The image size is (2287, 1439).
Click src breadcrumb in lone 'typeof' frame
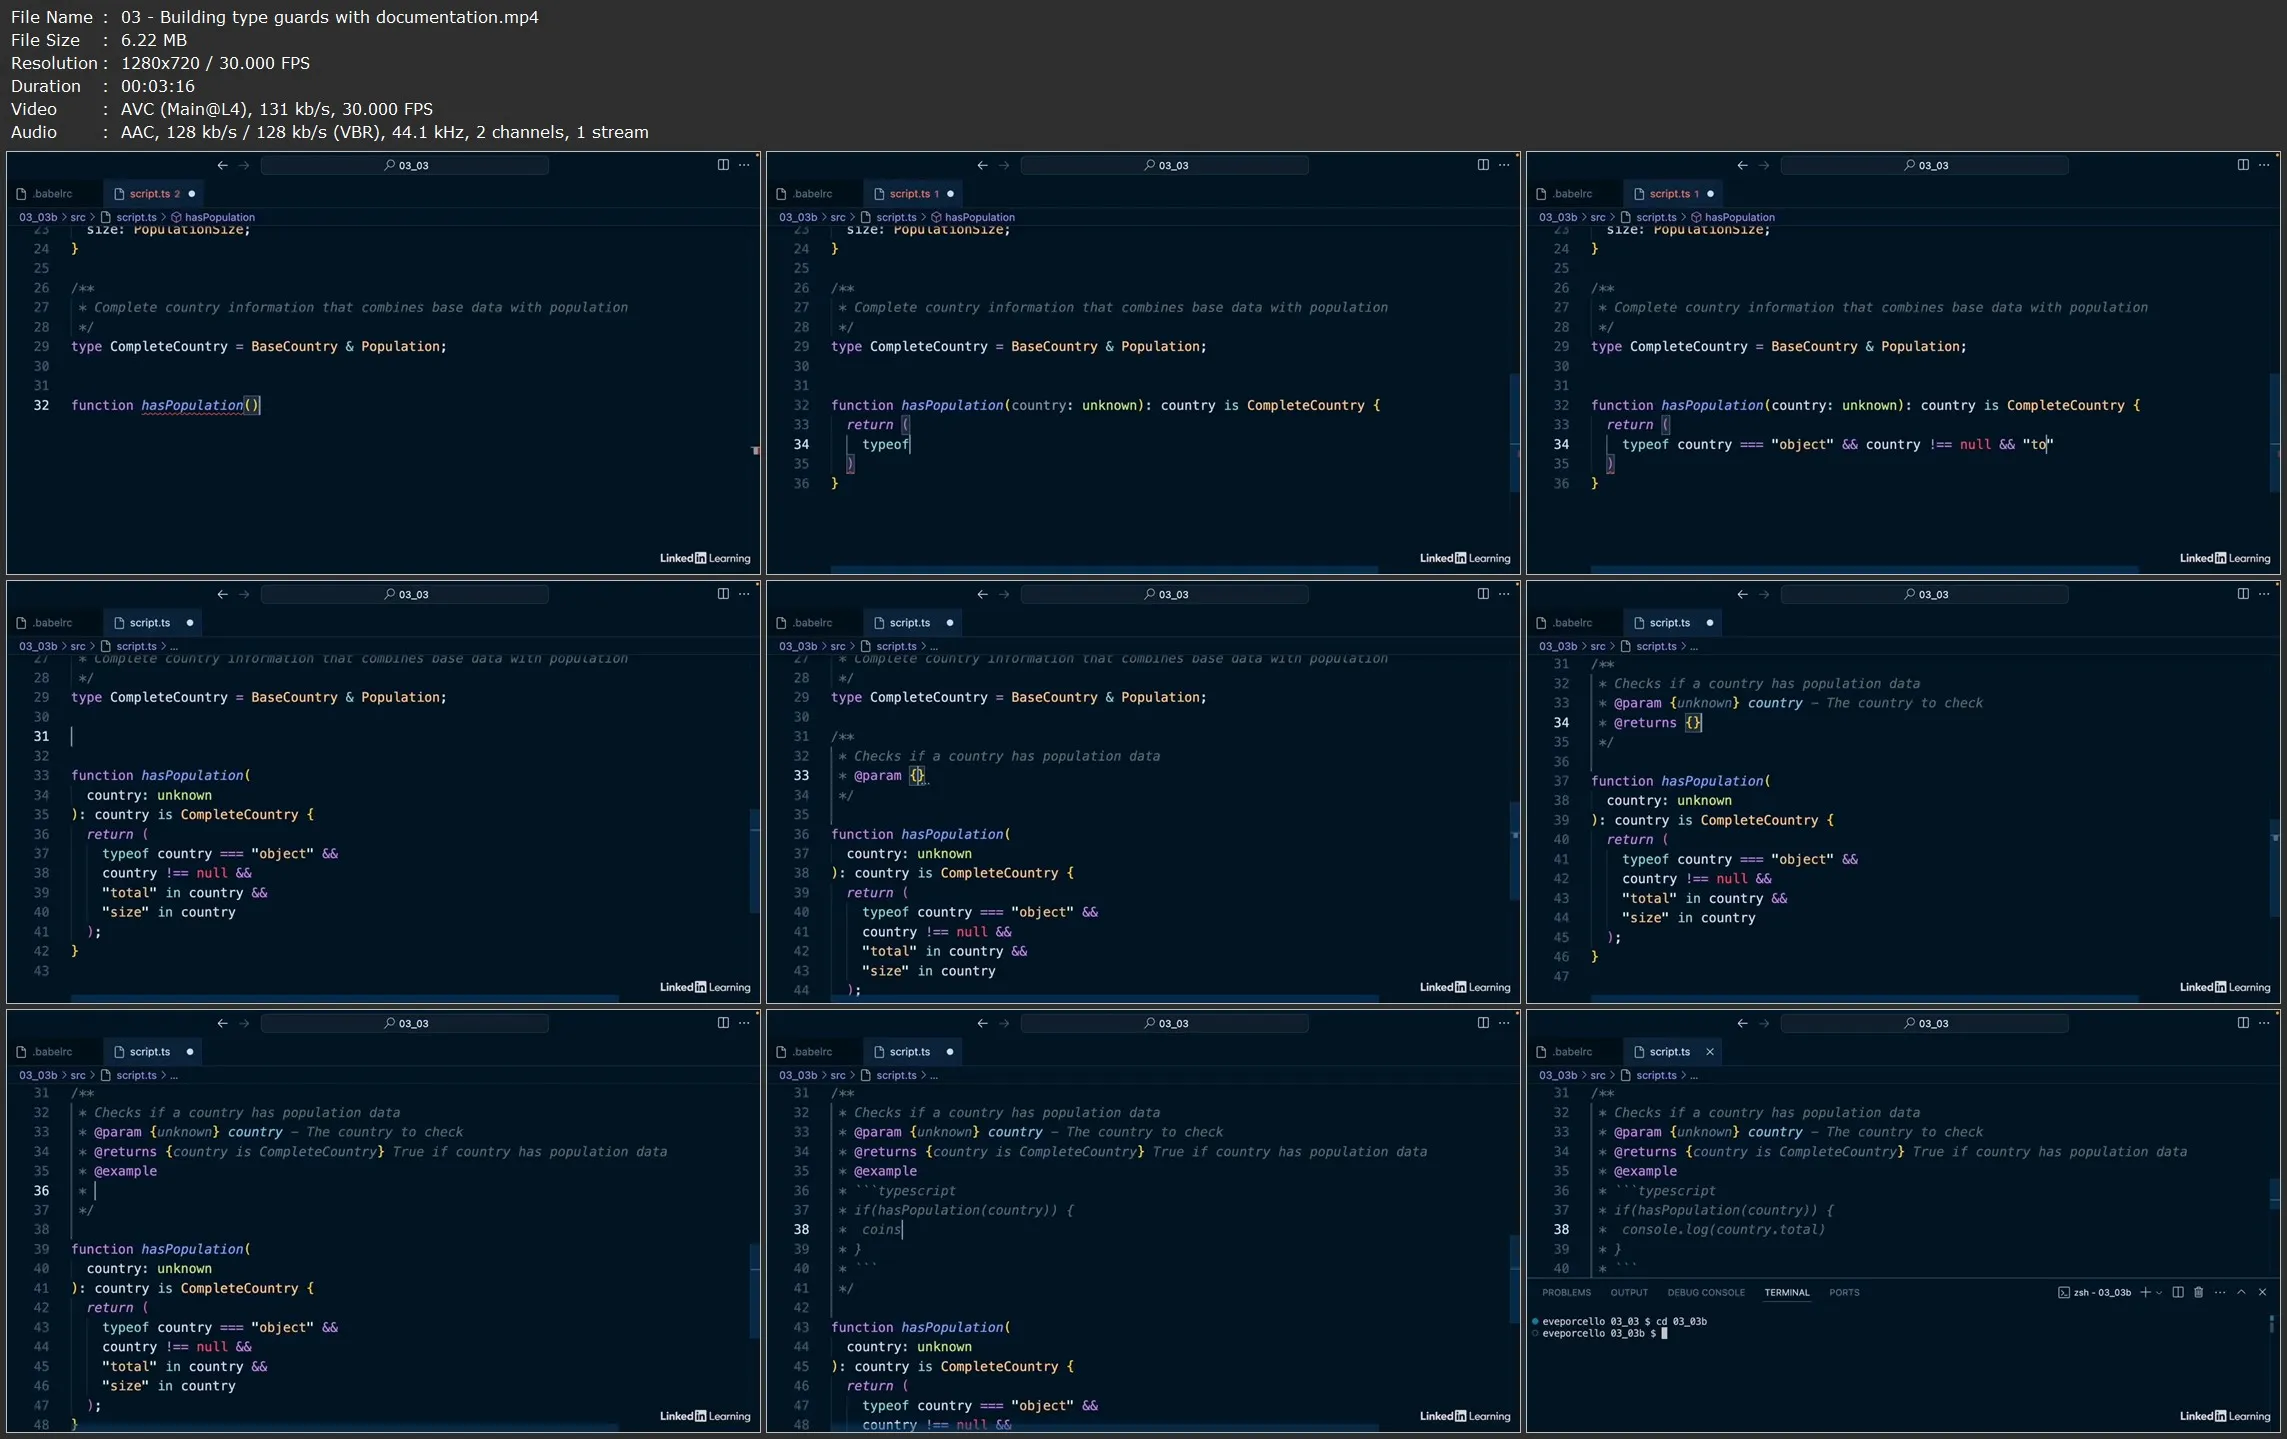[838, 217]
